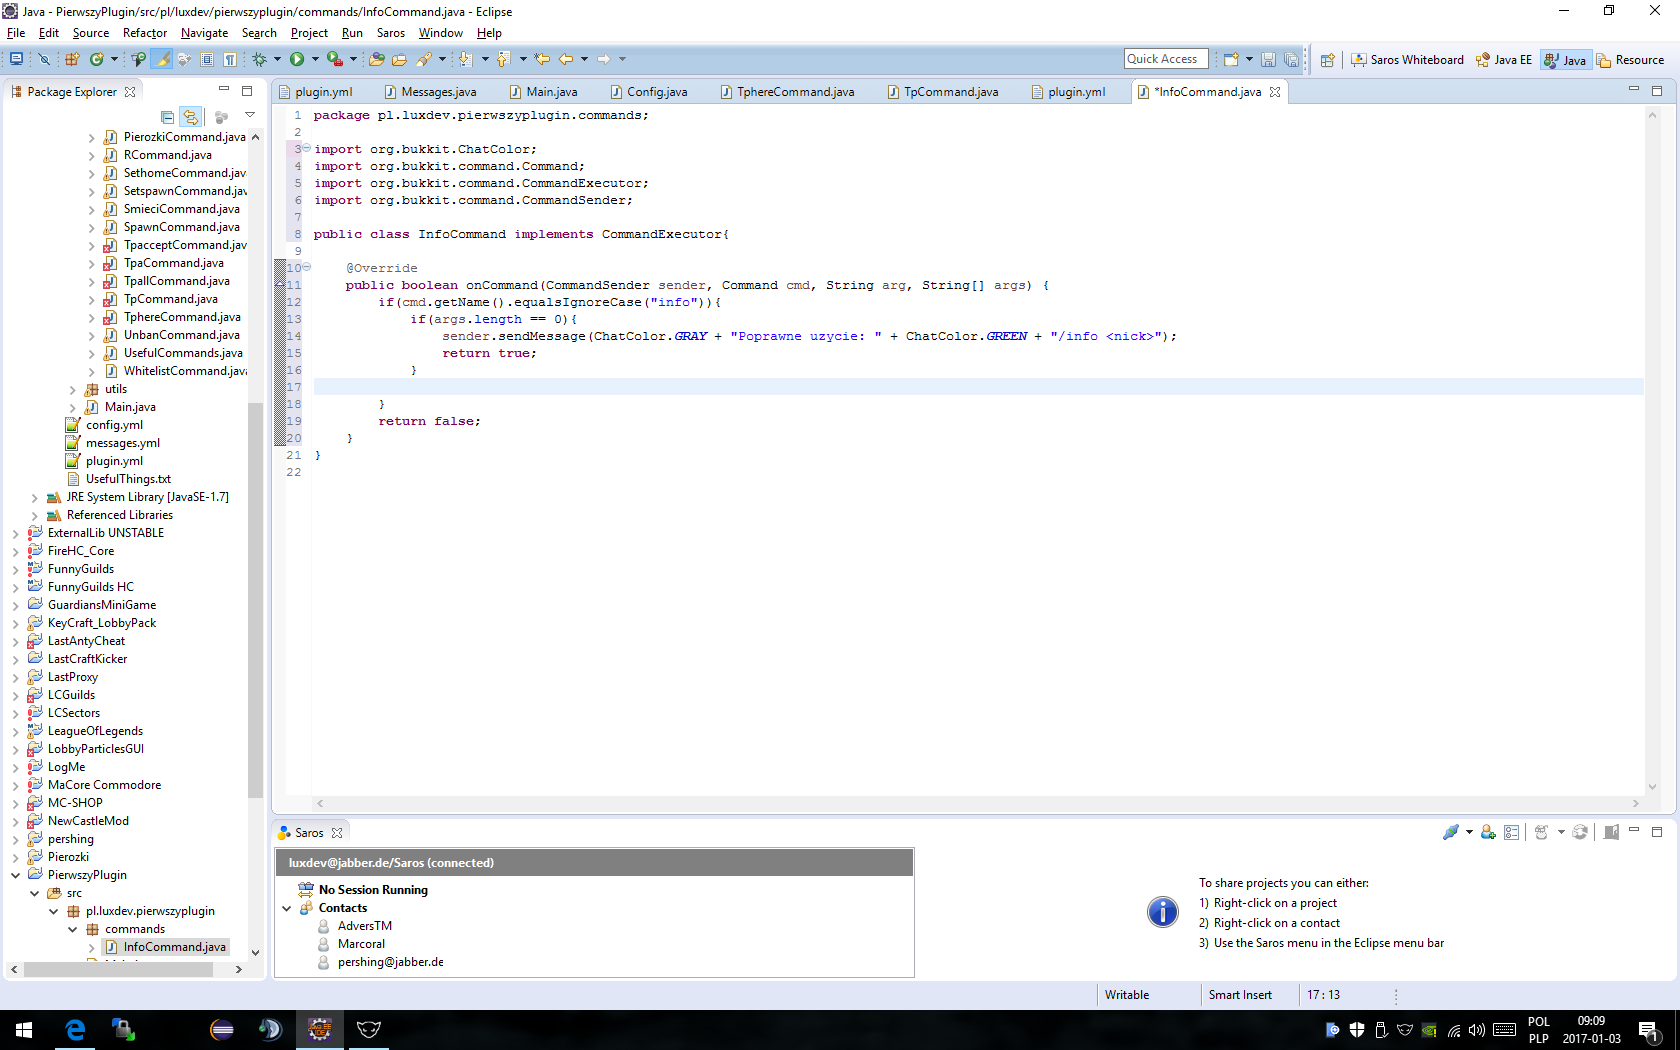Open the Run button dropdown arrow
1680x1050 pixels.
[315, 60]
